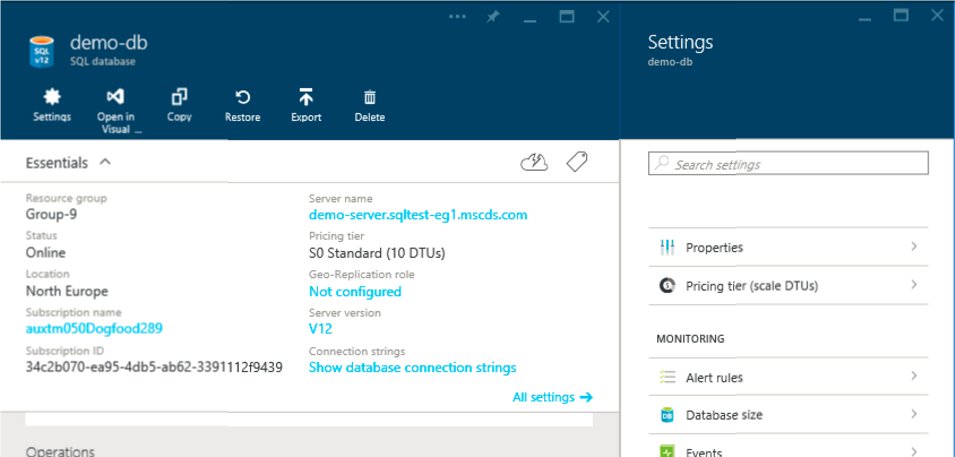The height and width of the screenshot is (457, 955).
Task: Click the MONITORING section header
Action: tap(690, 339)
